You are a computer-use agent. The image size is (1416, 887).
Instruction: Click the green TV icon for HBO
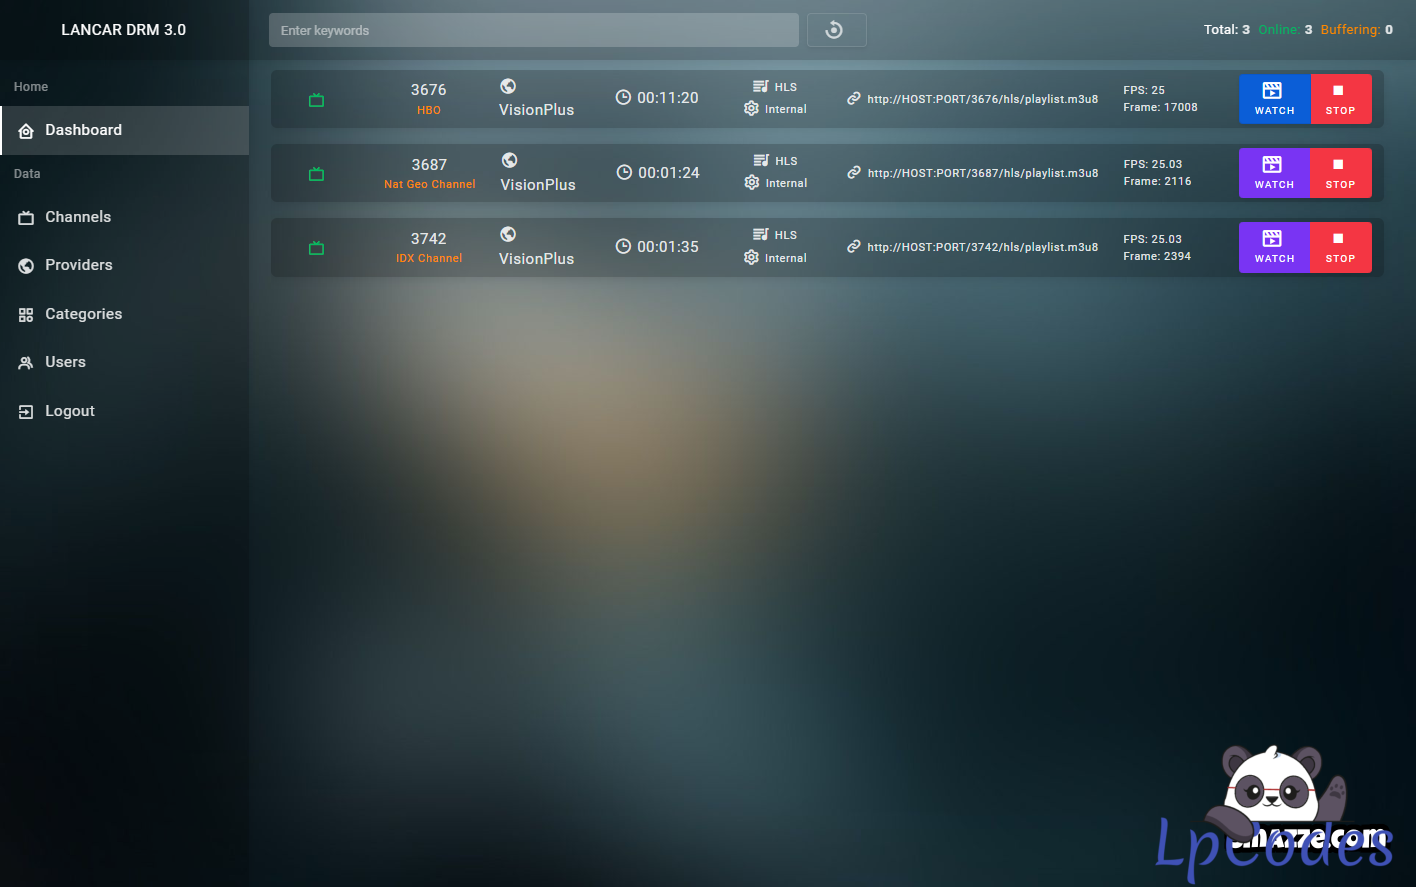click(317, 100)
